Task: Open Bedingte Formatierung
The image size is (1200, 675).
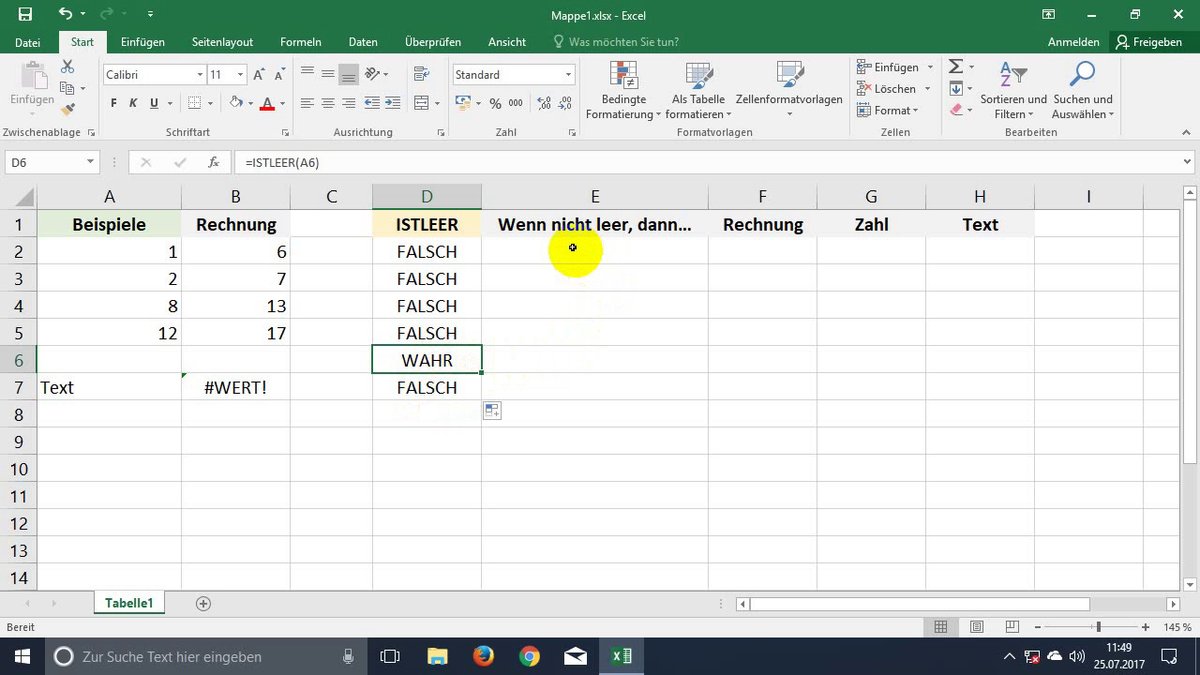Action: 623,90
